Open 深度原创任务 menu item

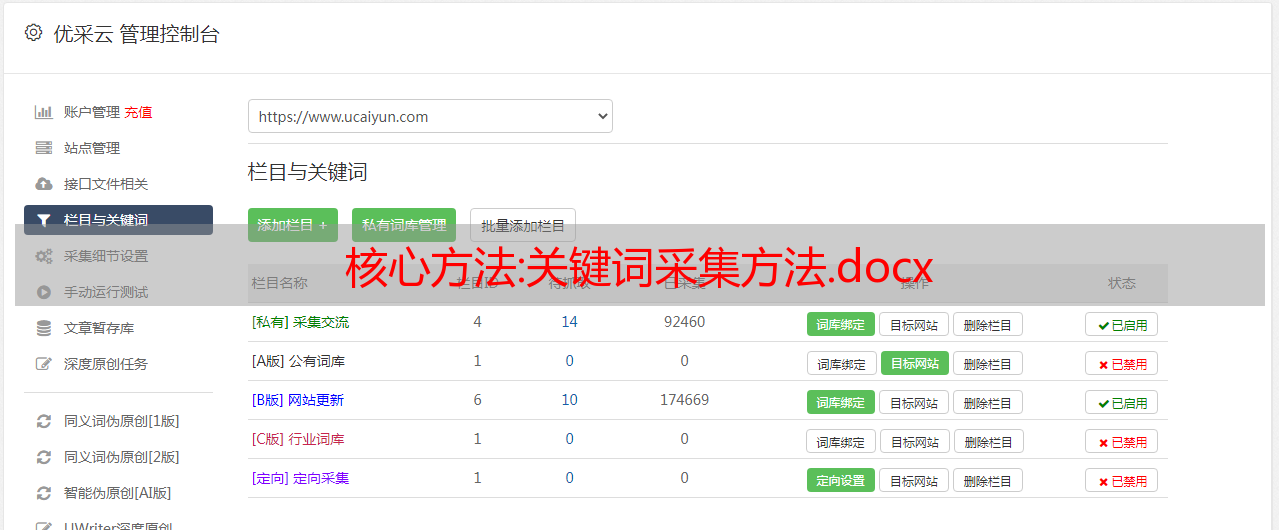[106, 364]
